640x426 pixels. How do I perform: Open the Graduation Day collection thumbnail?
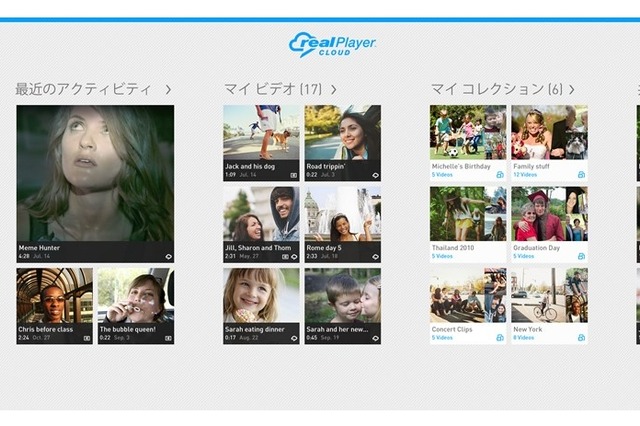pos(550,214)
